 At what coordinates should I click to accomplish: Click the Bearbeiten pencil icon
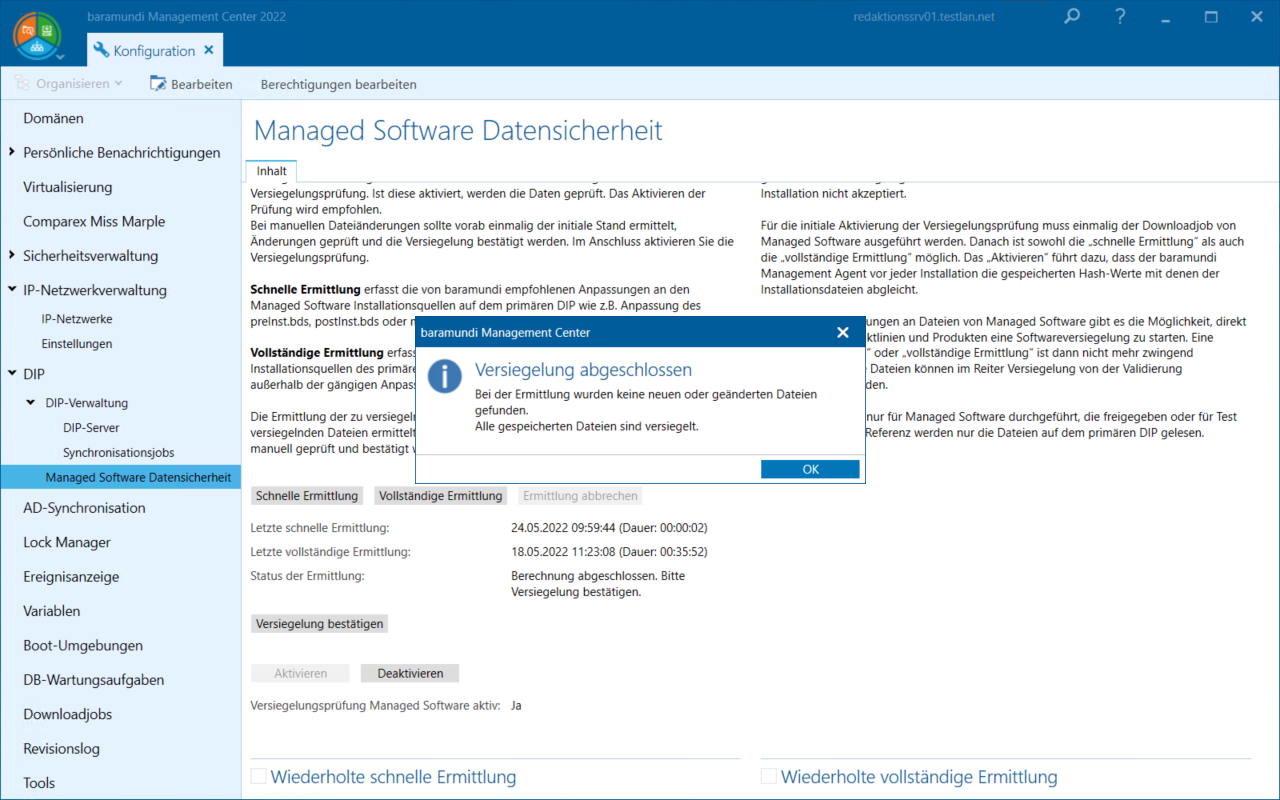tap(158, 84)
